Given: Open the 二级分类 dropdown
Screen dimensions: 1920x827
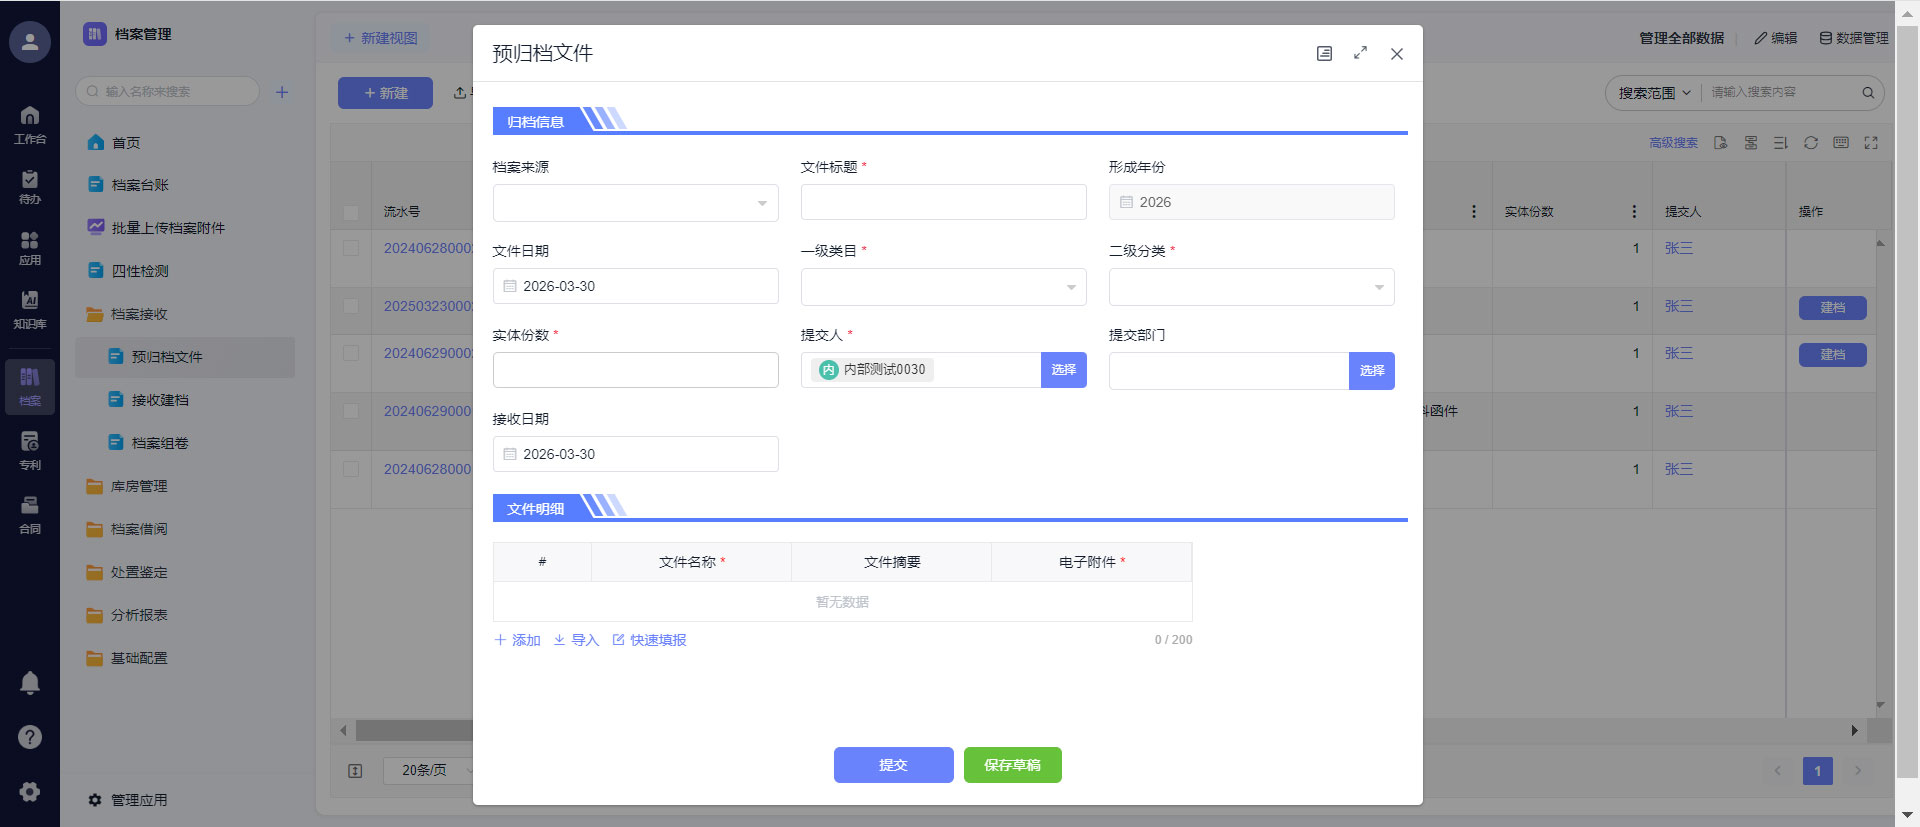Looking at the screenshot, I should [x=1251, y=287].
